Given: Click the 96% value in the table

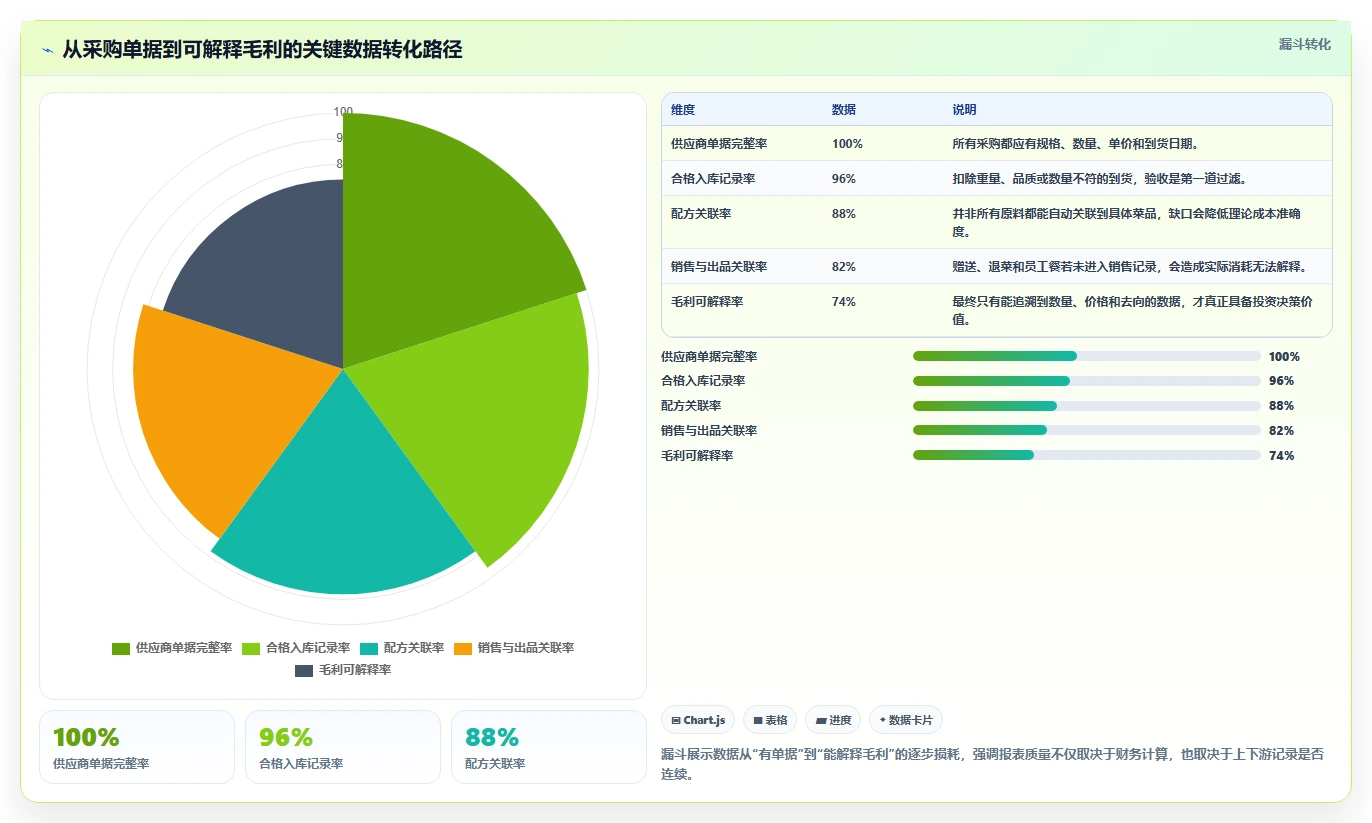Looking at the screenshot, I should click(844, 179).
